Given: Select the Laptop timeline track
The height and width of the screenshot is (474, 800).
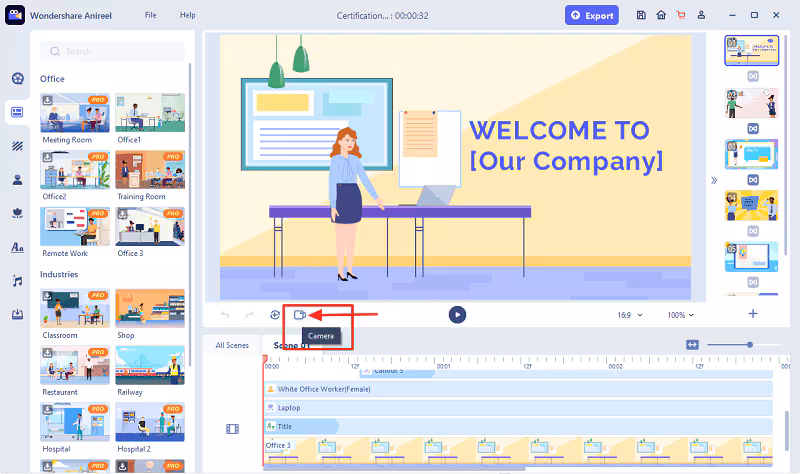Looking at the screenshot, I should [x=518, y=408].
